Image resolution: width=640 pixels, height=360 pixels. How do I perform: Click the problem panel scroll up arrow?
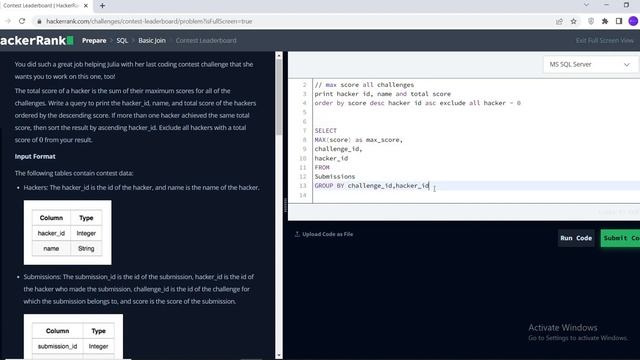point(279,55)
